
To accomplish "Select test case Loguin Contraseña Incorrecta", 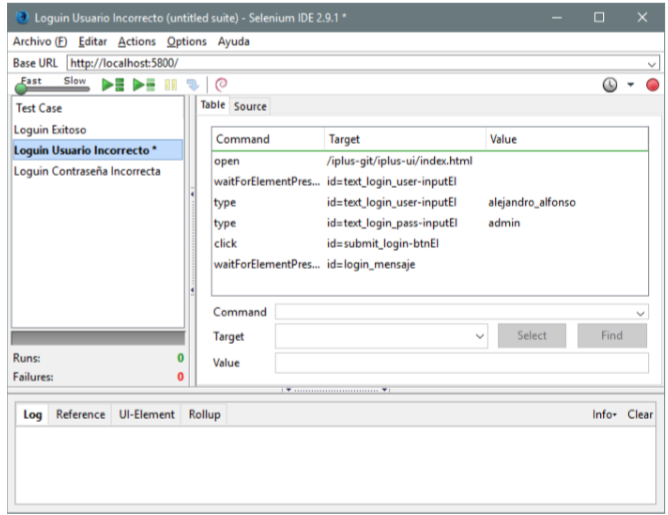I will 98,171.
